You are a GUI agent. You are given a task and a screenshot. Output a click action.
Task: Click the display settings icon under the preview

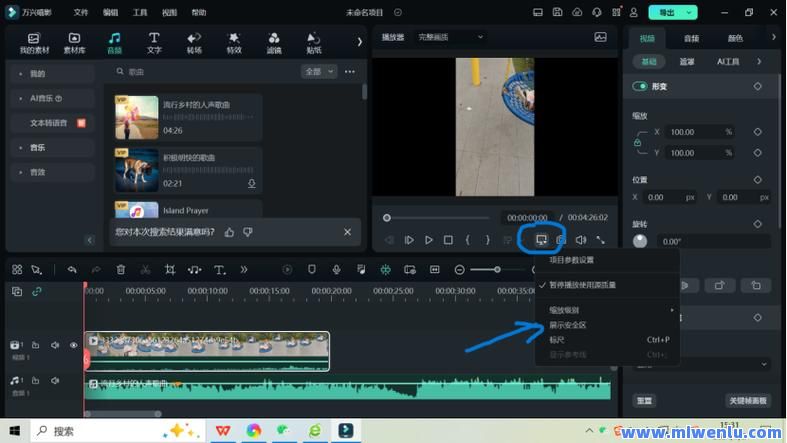click(541, 240)
